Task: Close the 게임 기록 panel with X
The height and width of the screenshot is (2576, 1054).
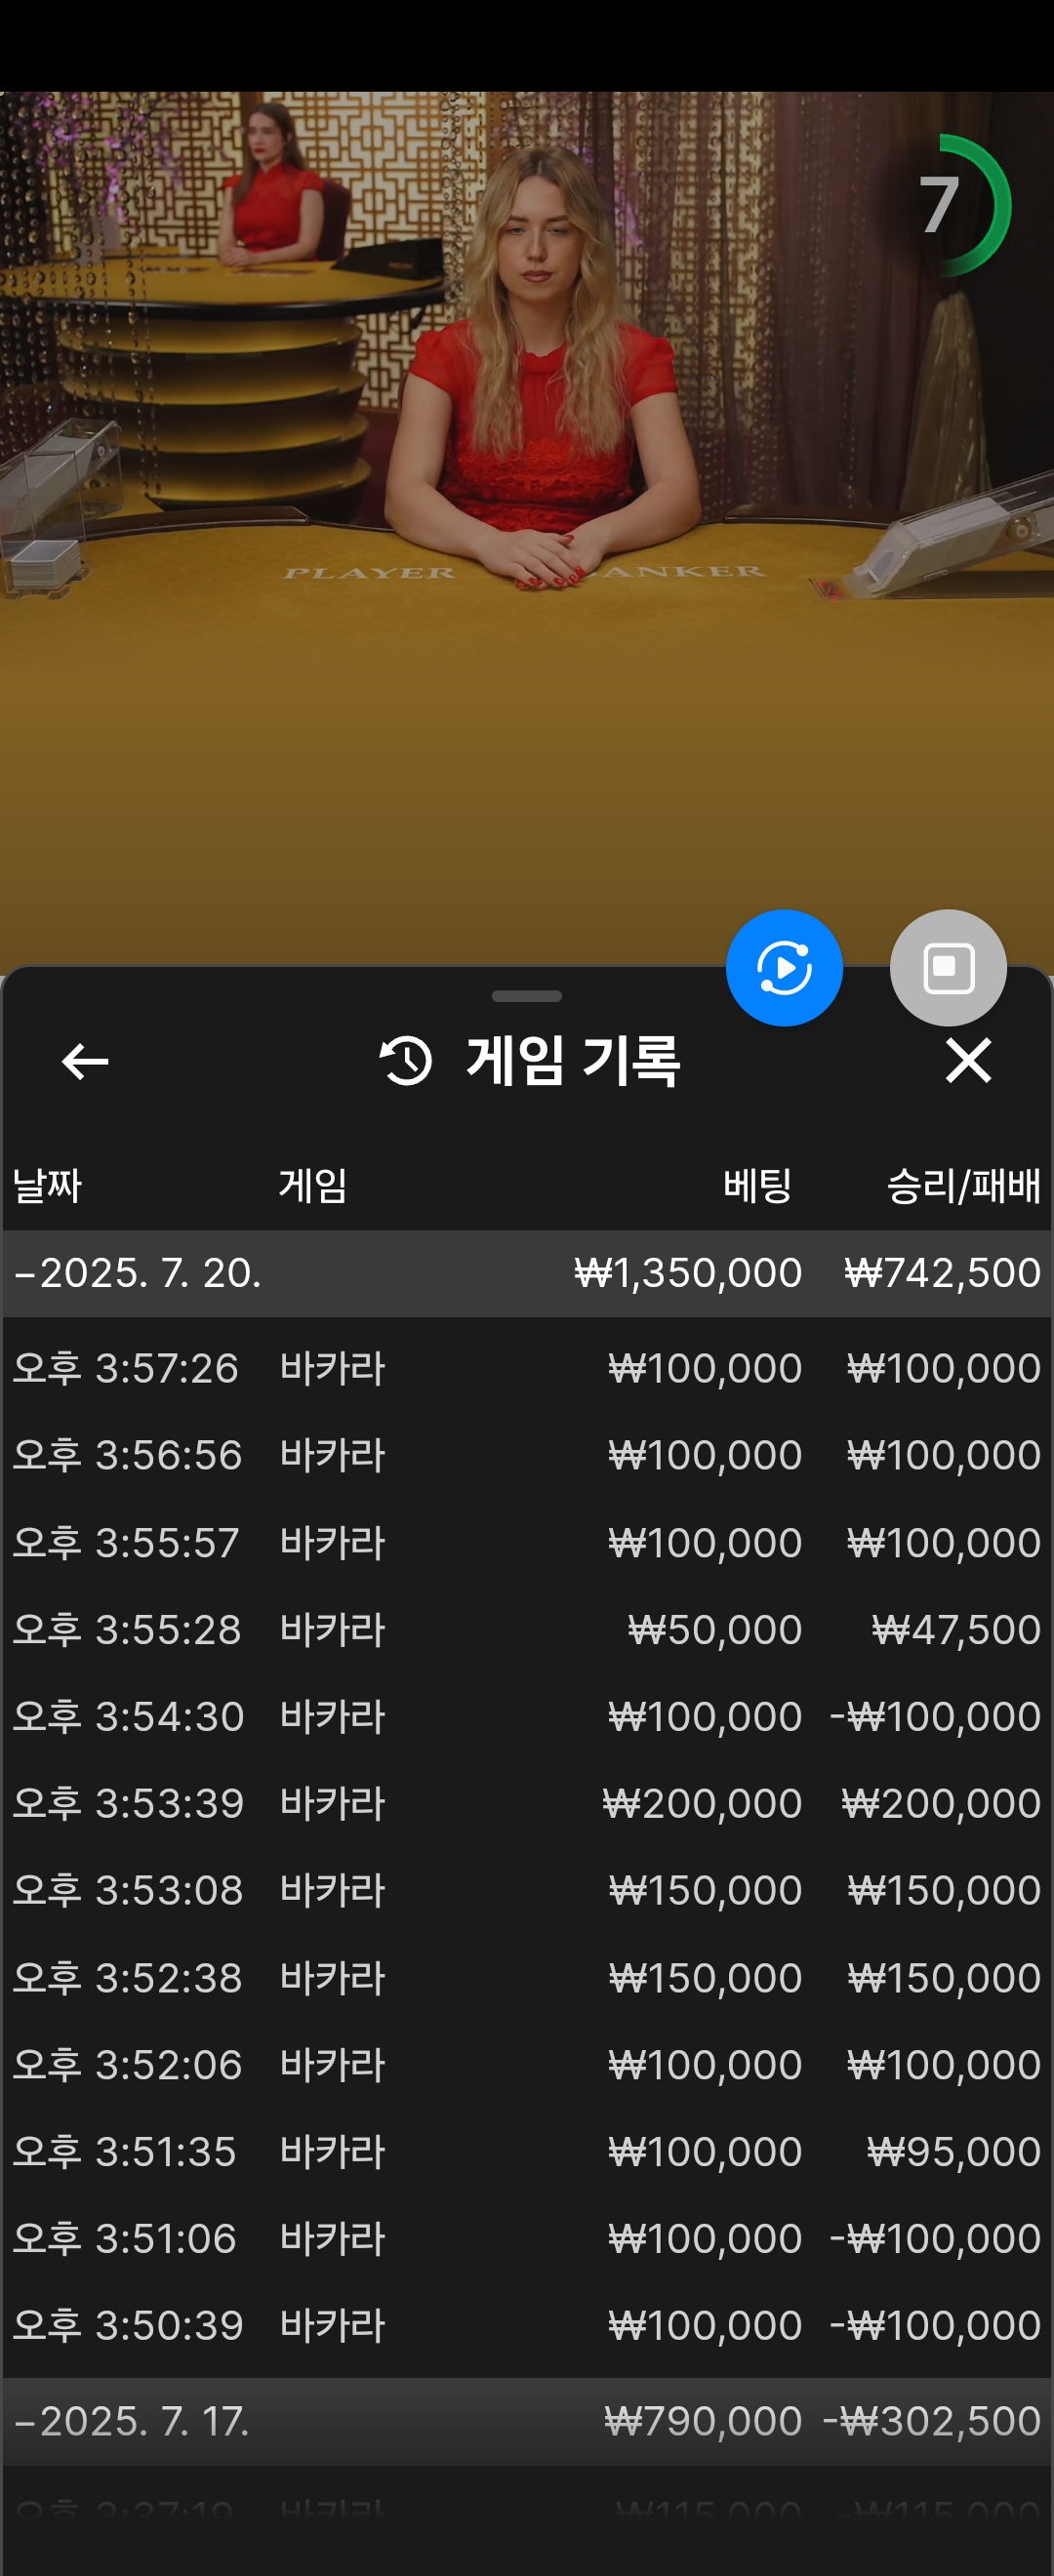Action: tap(968, 1060)
